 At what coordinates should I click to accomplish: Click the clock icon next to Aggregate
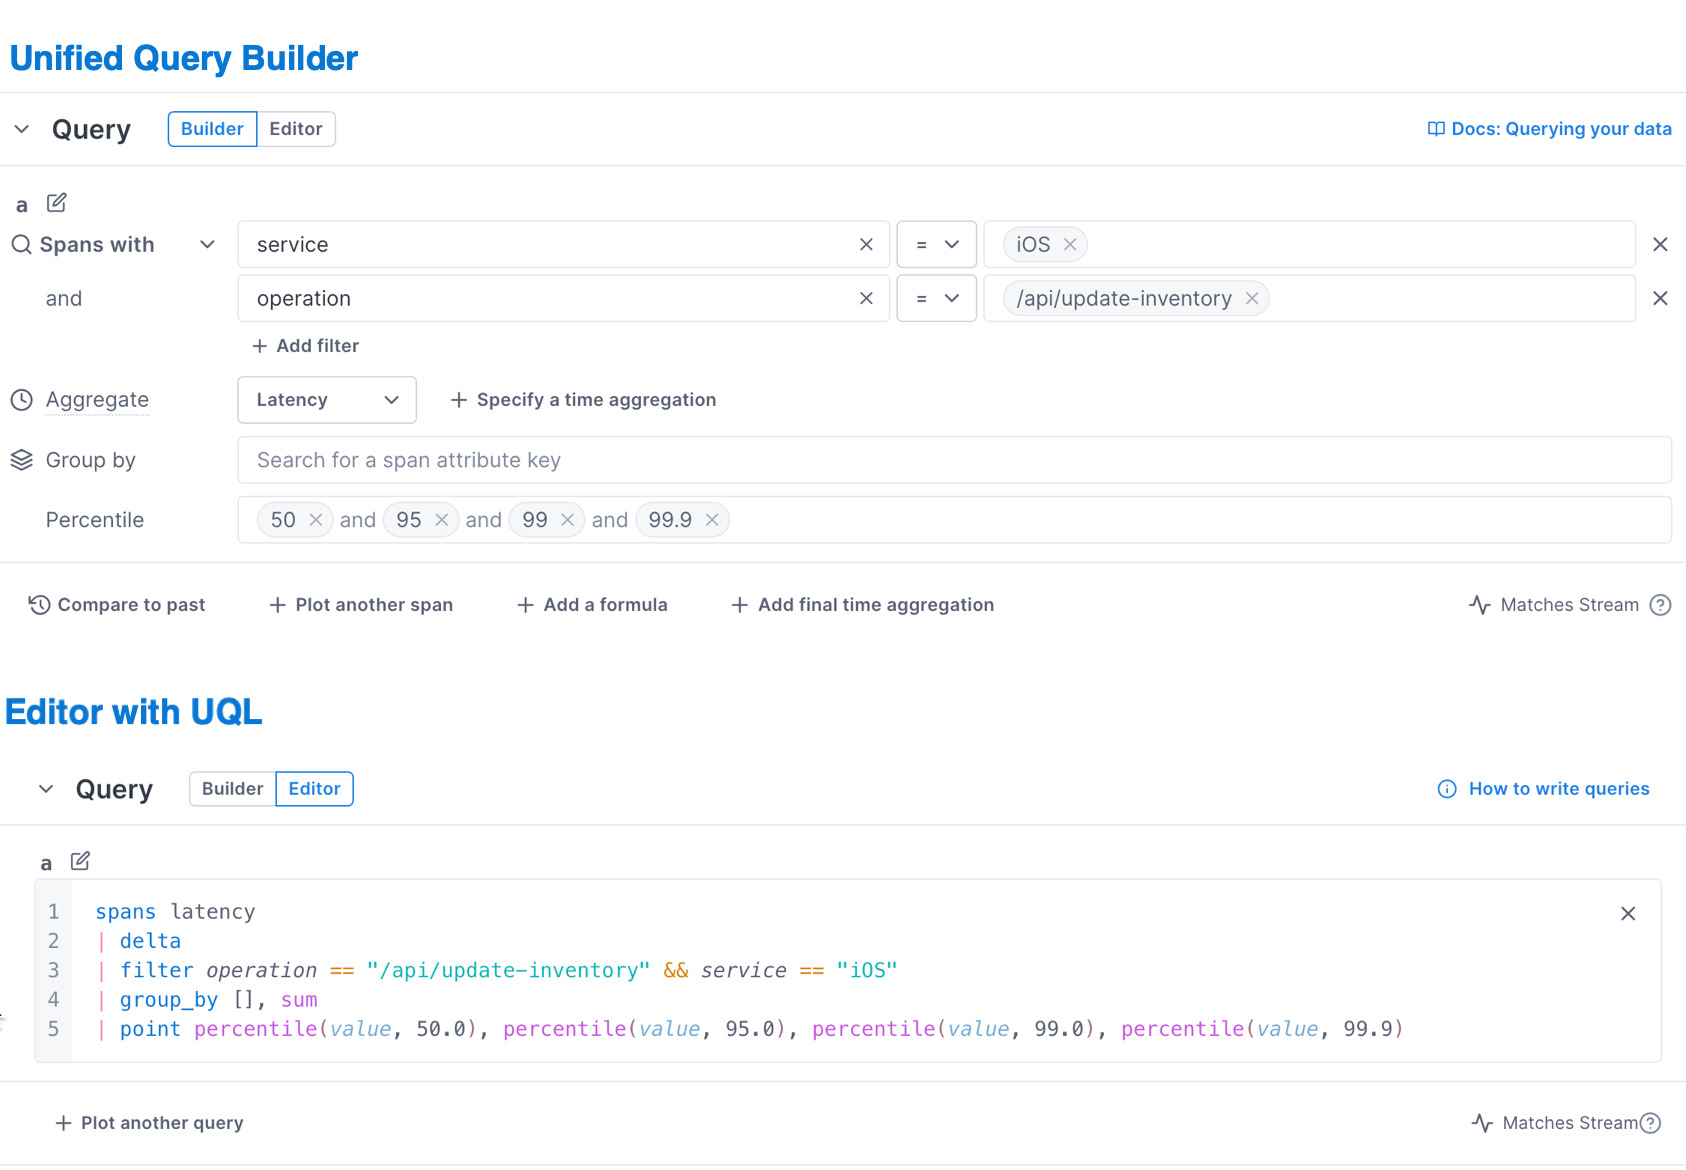[x=21, y=399]
